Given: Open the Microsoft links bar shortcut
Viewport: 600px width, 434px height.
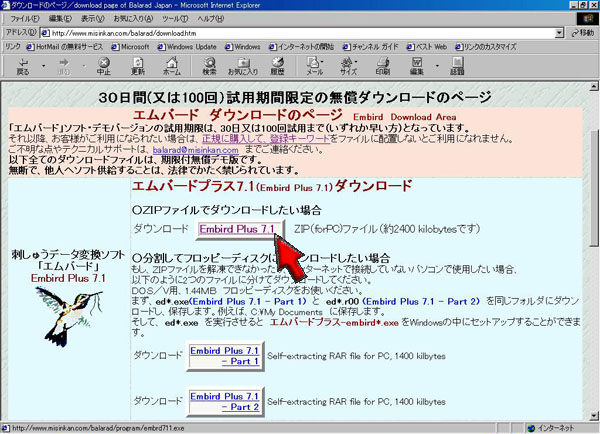Looking at the screenshot, I should click(130, 47).
